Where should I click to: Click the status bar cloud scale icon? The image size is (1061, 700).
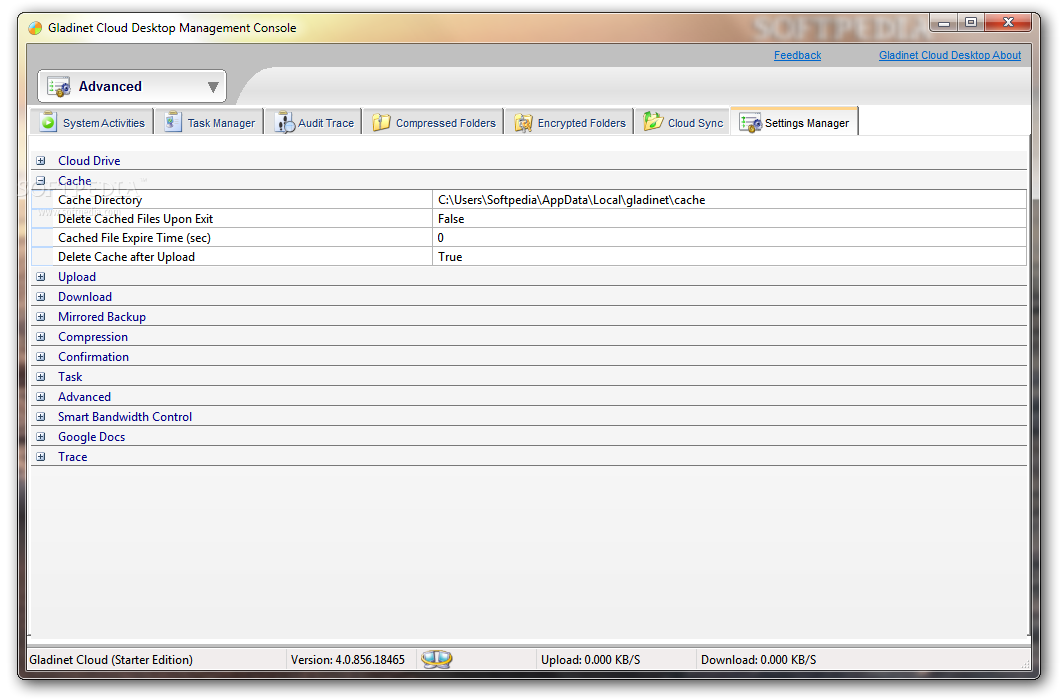click(436, 659)
